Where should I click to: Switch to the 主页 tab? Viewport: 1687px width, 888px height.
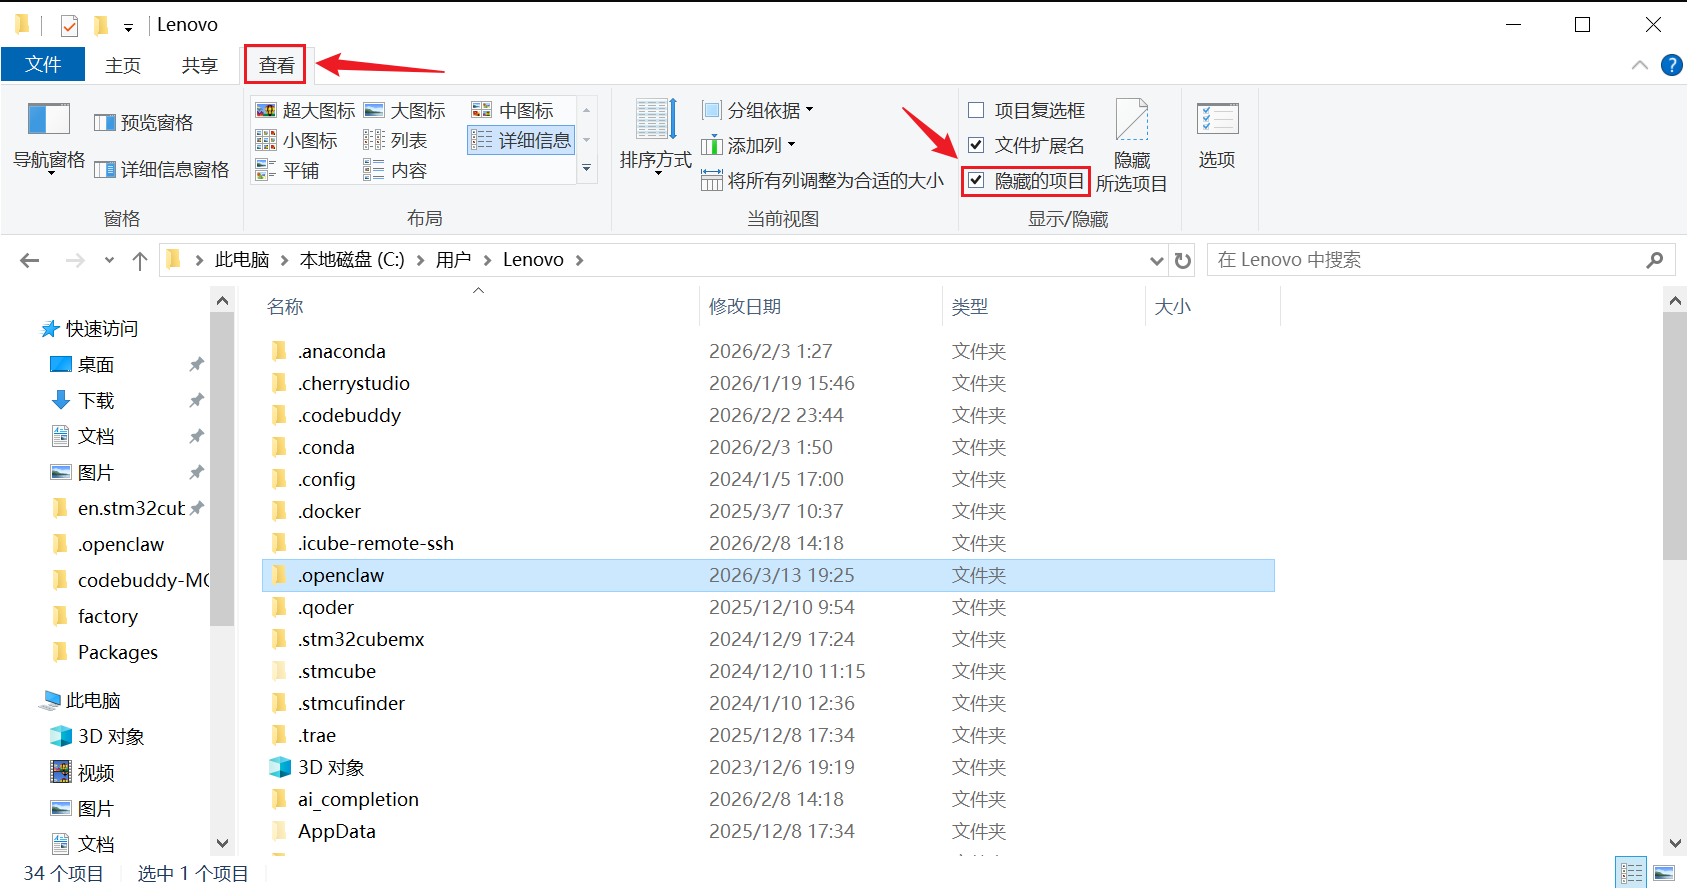pyautogui.click(x=123, y=65)
